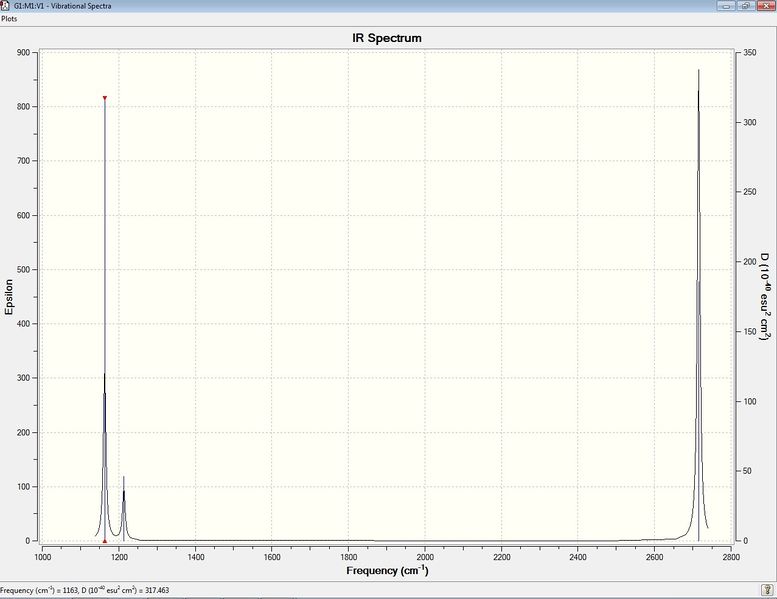Close the Vibrational Spectra window
The width and height of the screenshot is (777, 599).
[x=766, y=6]
